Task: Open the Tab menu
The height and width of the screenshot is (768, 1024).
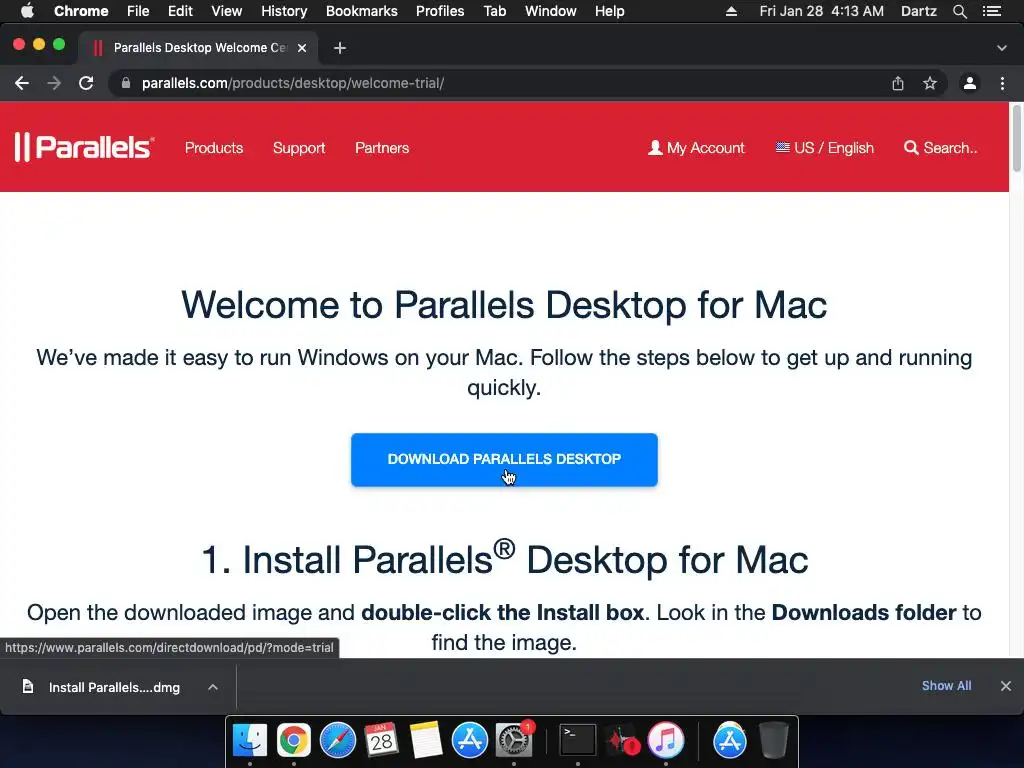Action: click(495, 11)
